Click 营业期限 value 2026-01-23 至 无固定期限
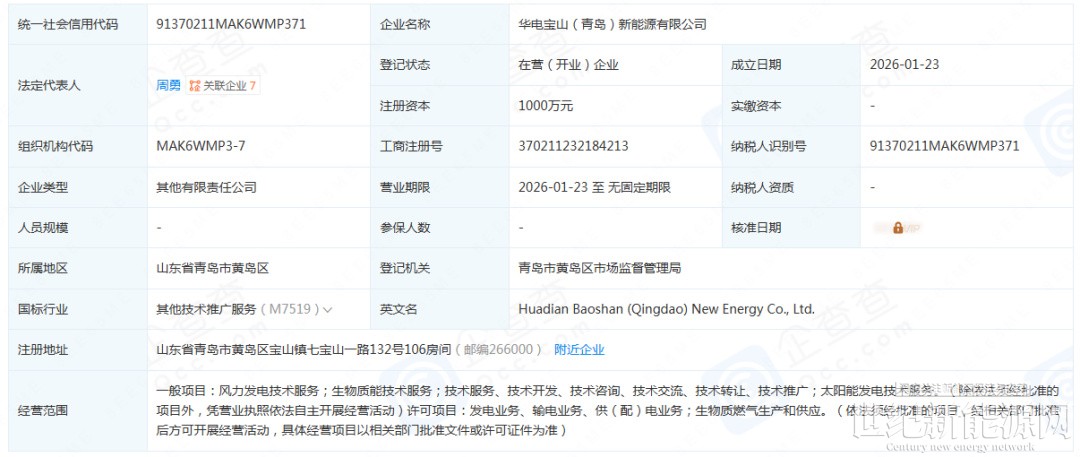Image resolution: width=1080 pixels, height=457 pixels. (x=594, y=187)
